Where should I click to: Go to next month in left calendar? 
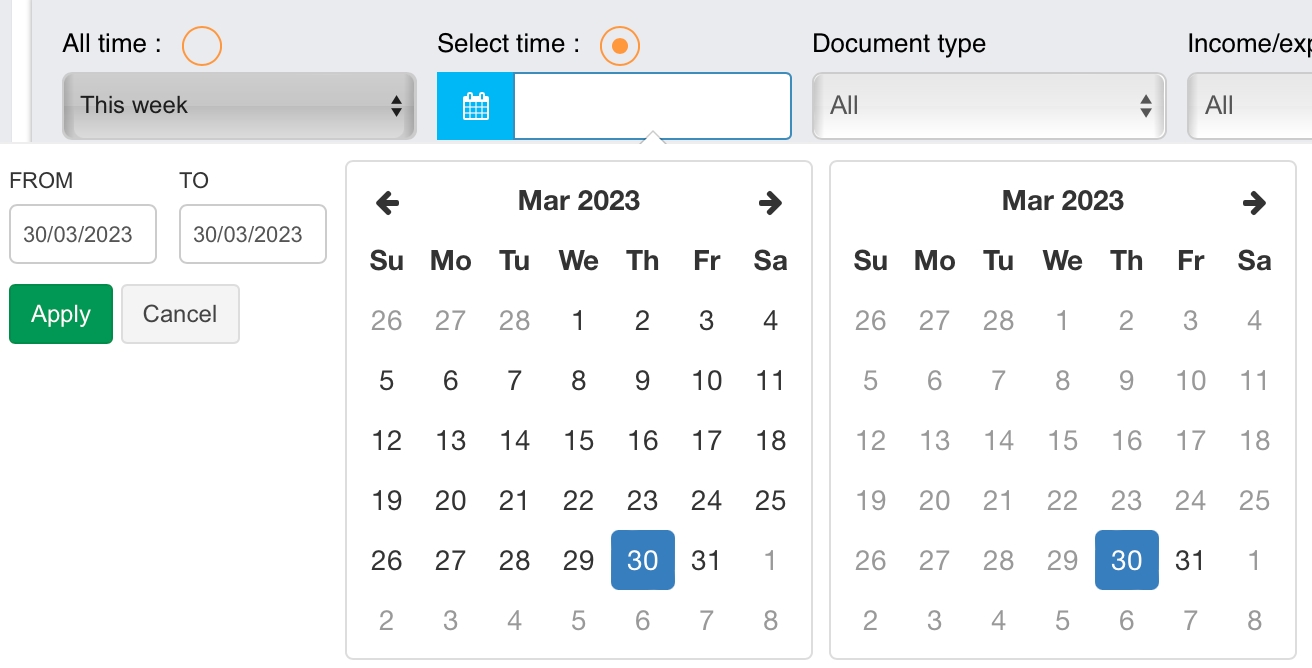[770, 203]
